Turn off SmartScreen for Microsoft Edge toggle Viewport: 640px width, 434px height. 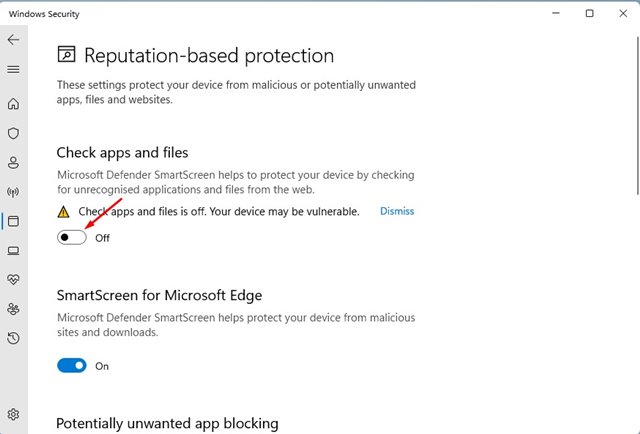72,366
